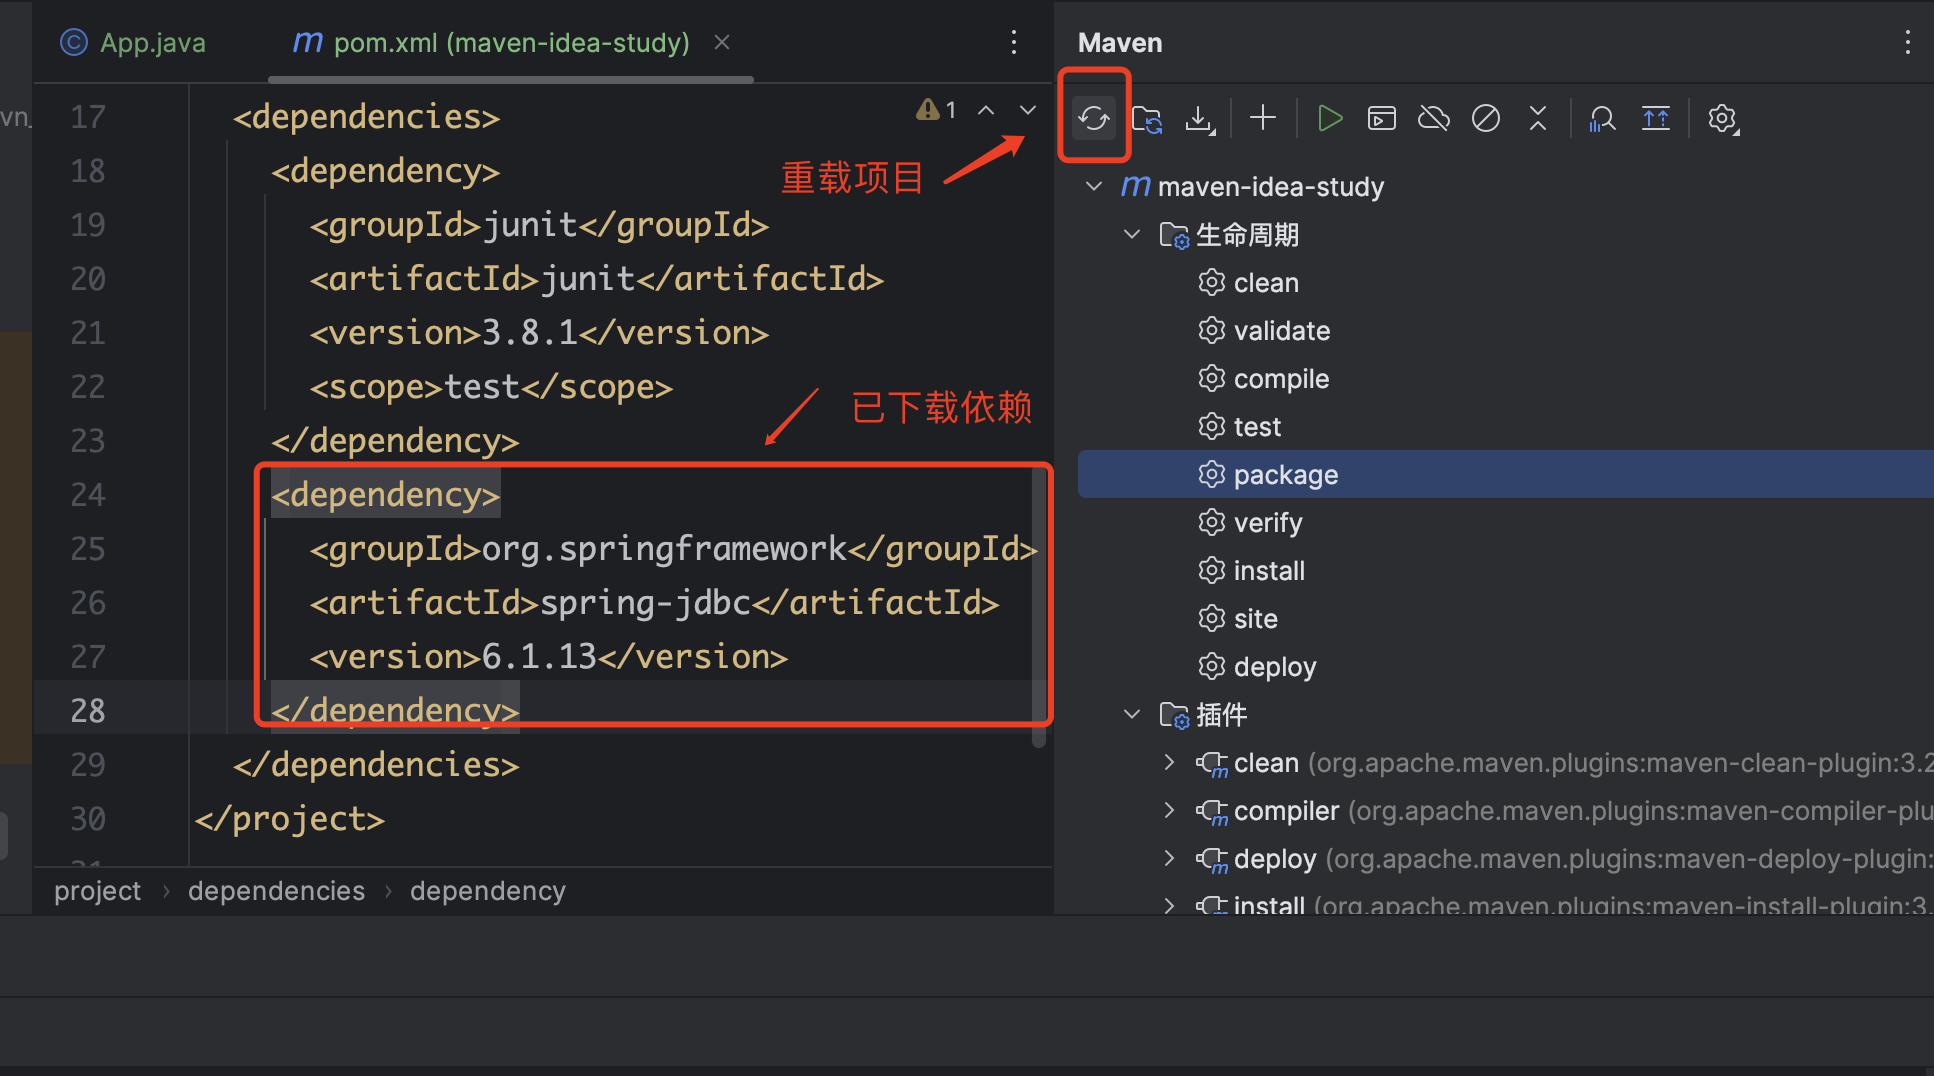Collapse the maven-idea-study project node
Viewport: 1934px width, 1076px height.
tap(1094, 186)
